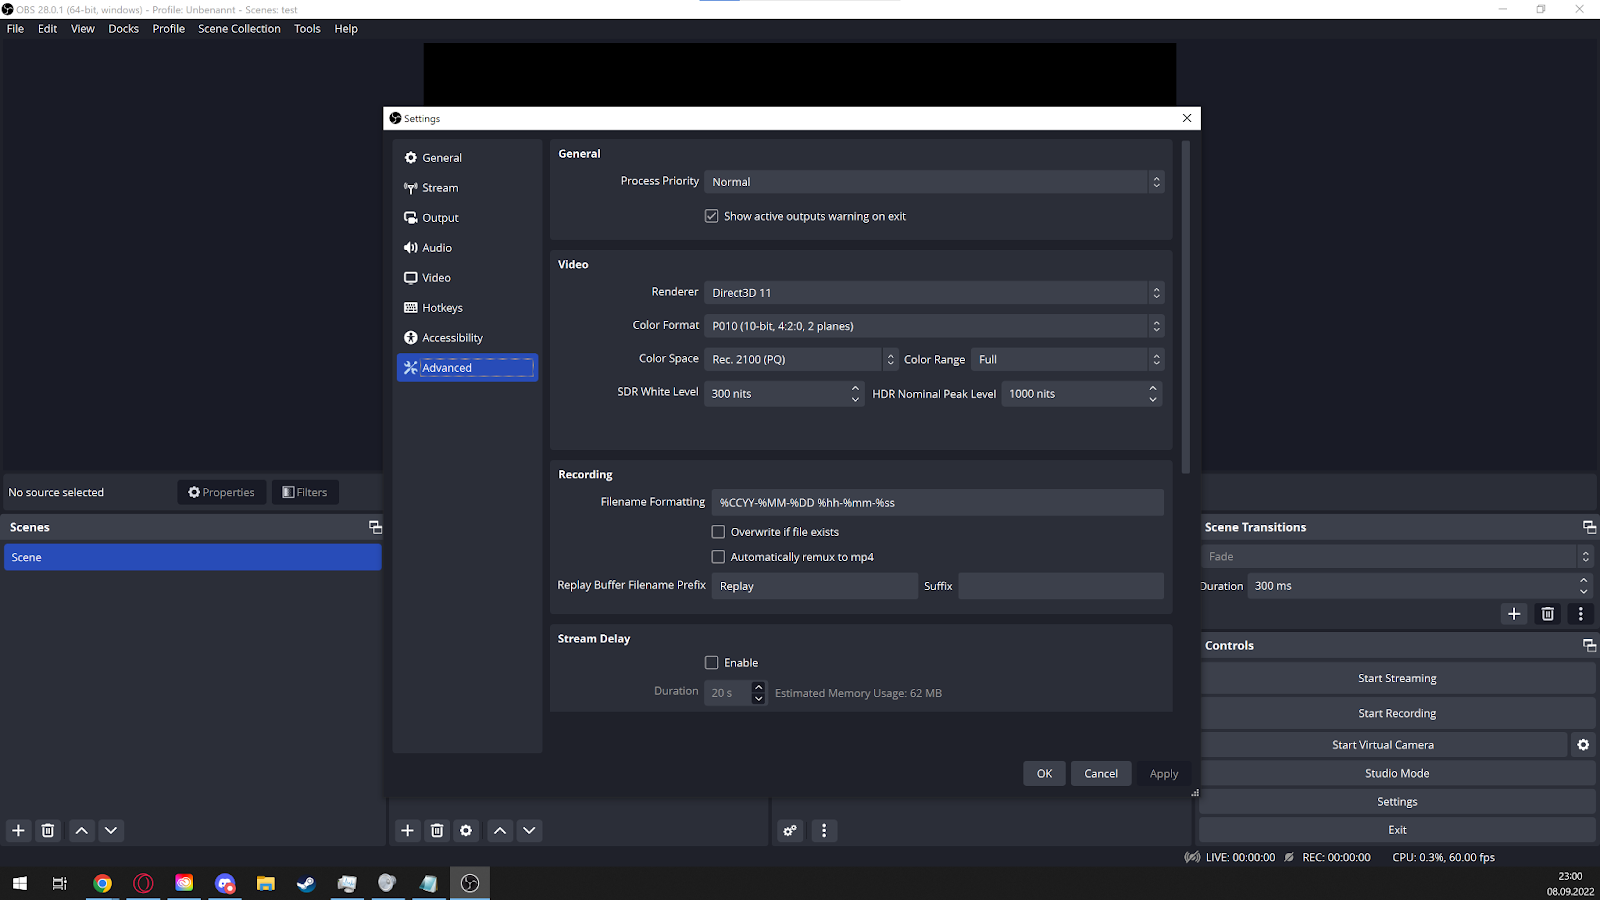Enable Overwrite if file exists
The width and height of the screenshot is (1600, 900).
pyautogui.click(x=718, y=532)
